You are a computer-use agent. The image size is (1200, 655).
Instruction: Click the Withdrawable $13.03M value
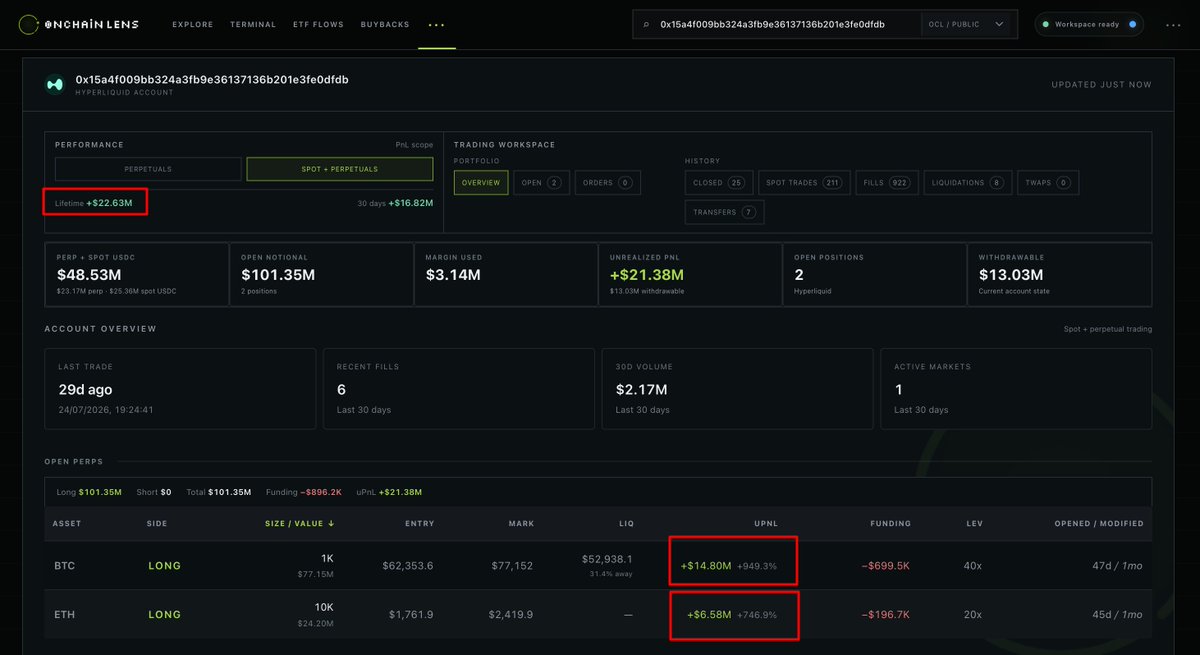point(1010,275)
